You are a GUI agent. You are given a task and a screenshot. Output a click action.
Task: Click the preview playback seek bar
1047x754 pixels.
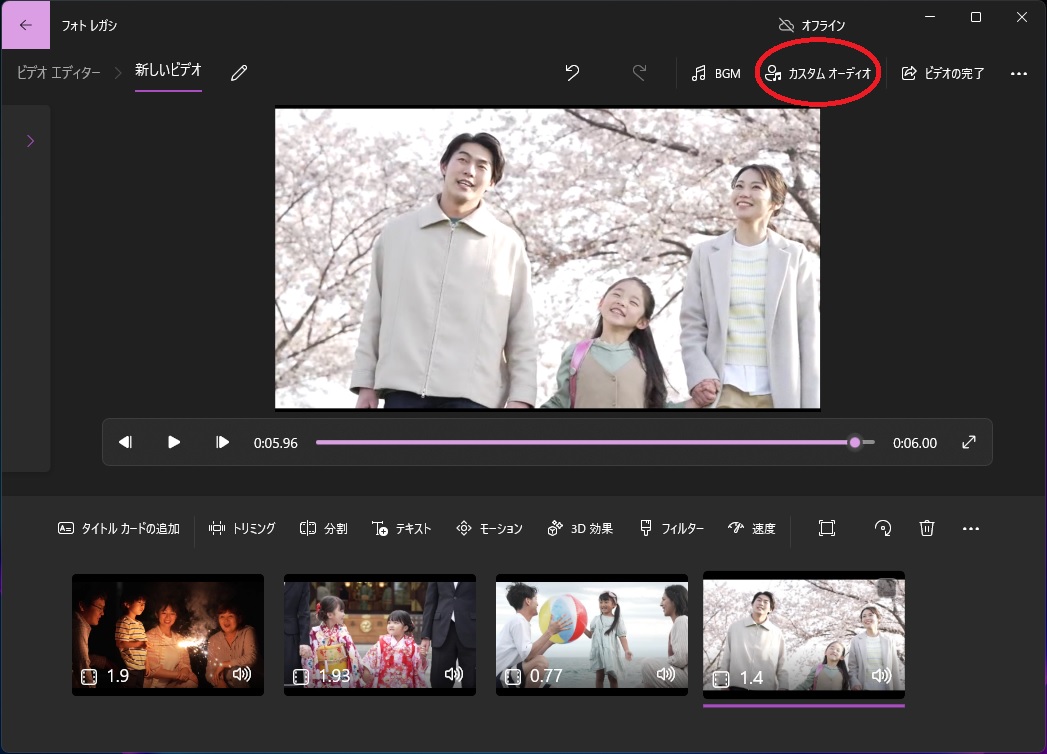pyautogui.click(x=580, y=442)
